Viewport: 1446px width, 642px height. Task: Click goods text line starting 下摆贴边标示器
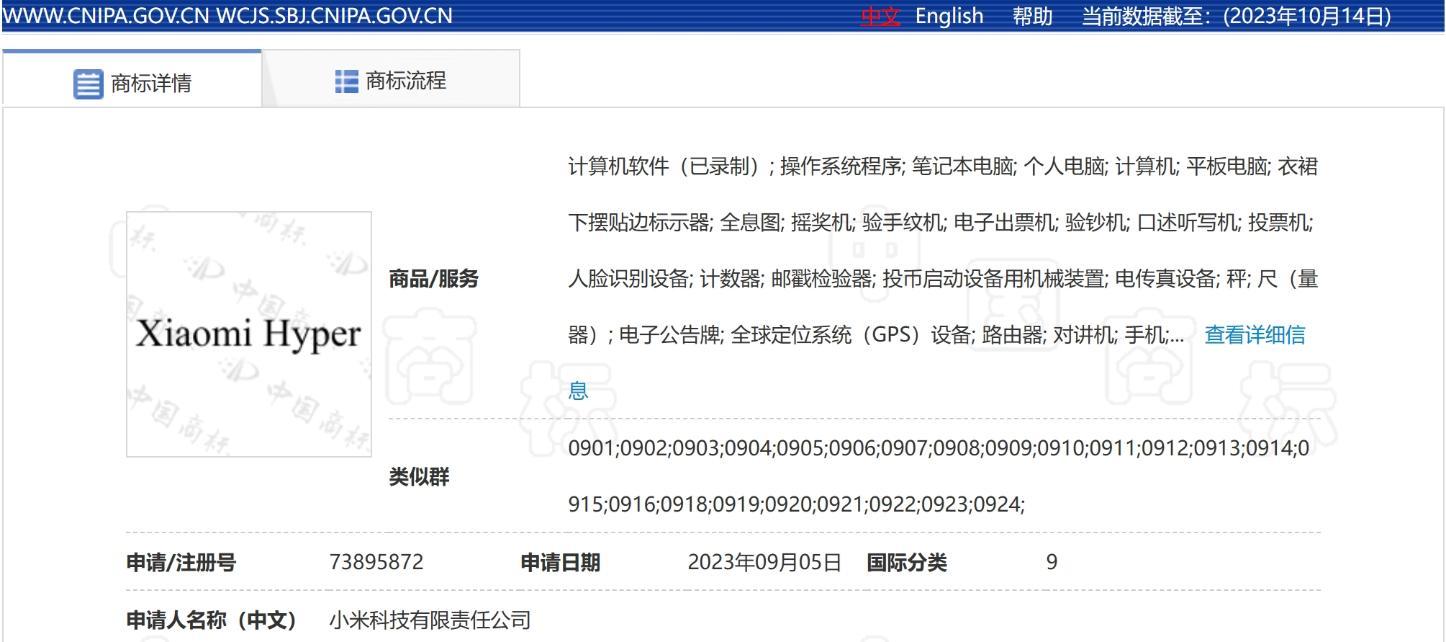[941, 223]
